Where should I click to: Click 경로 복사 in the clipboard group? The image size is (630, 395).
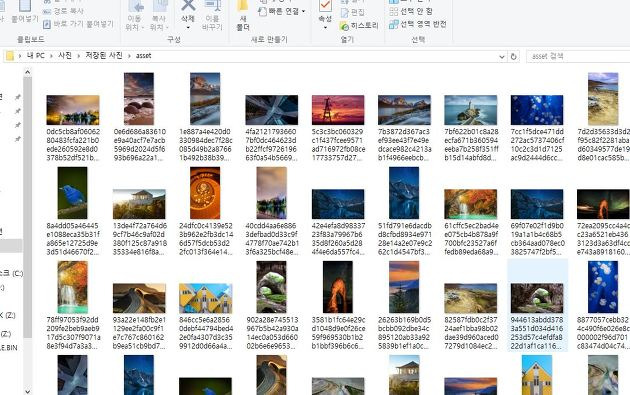point(63,11)
